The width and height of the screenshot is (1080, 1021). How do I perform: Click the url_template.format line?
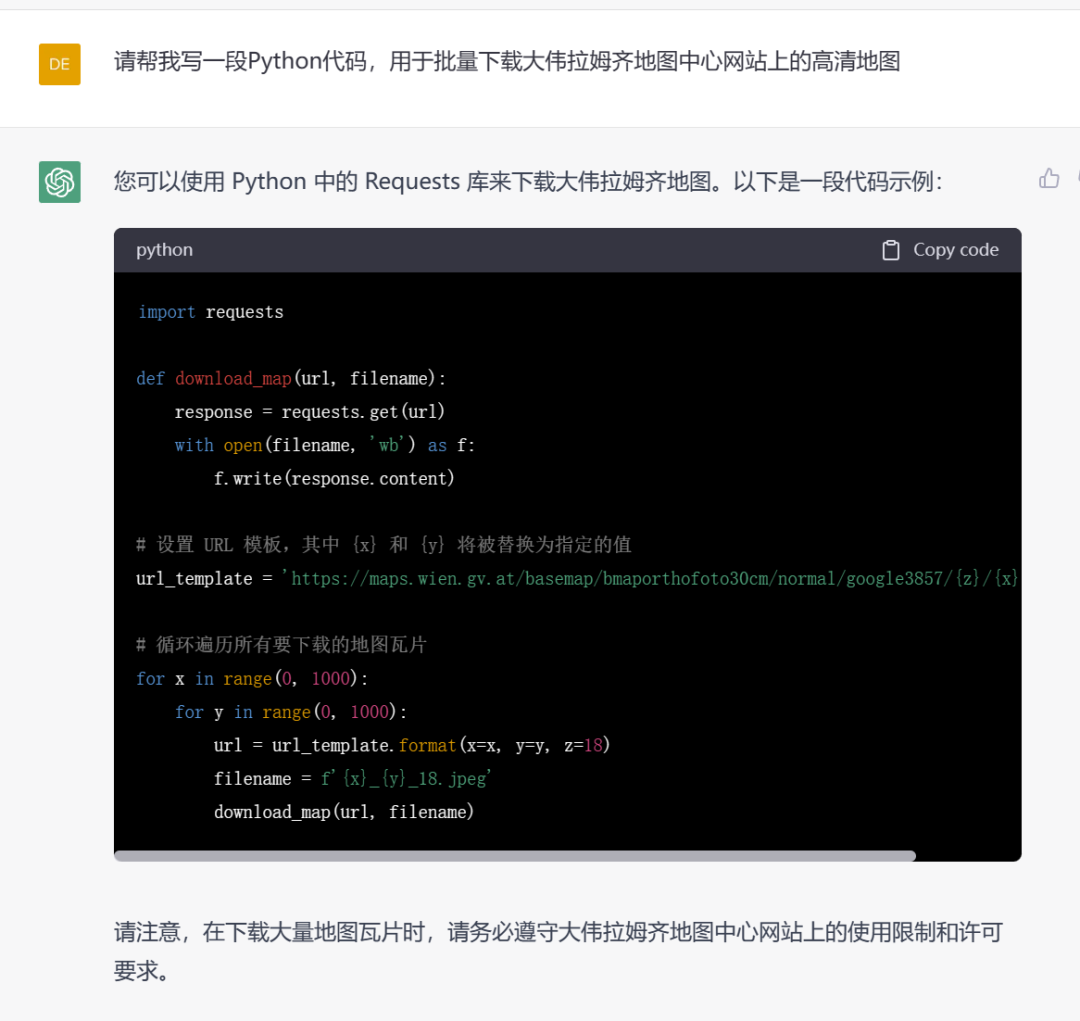[x=412, y=745]
